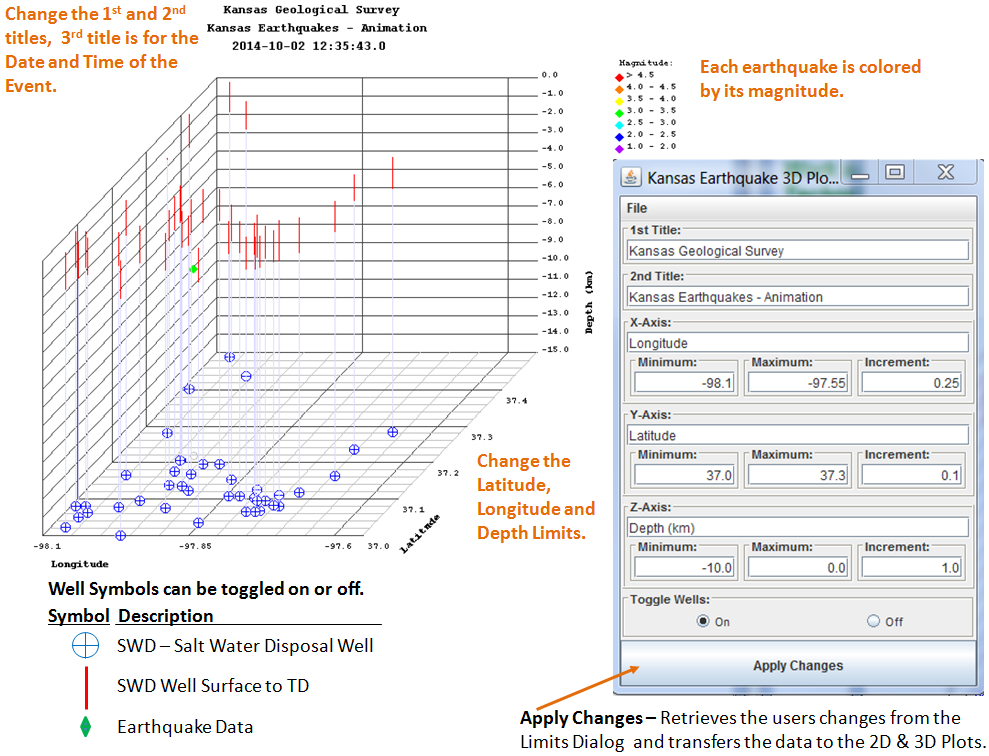Click the red SWD Well Surface to TD symbol
Screen dimensions: 989x756
coord(86,688)
